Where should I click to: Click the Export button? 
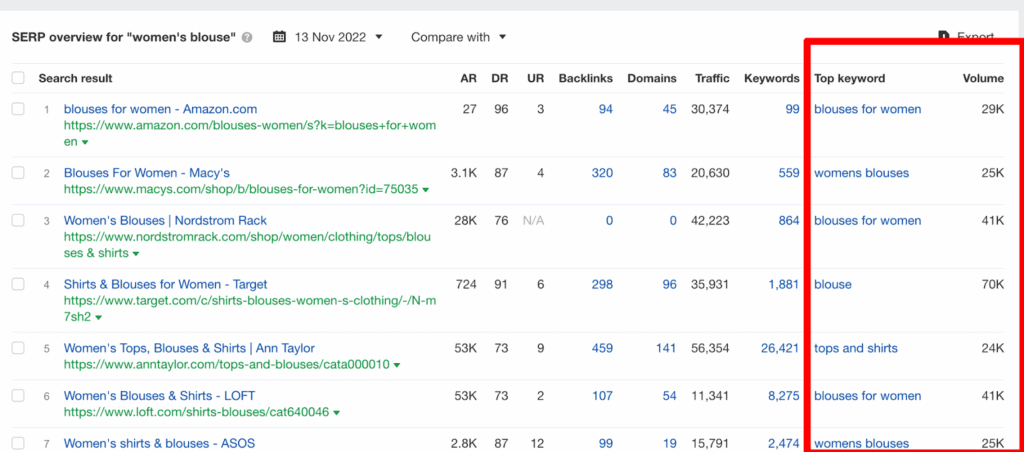pyautogui.click(x=967, y=37)
